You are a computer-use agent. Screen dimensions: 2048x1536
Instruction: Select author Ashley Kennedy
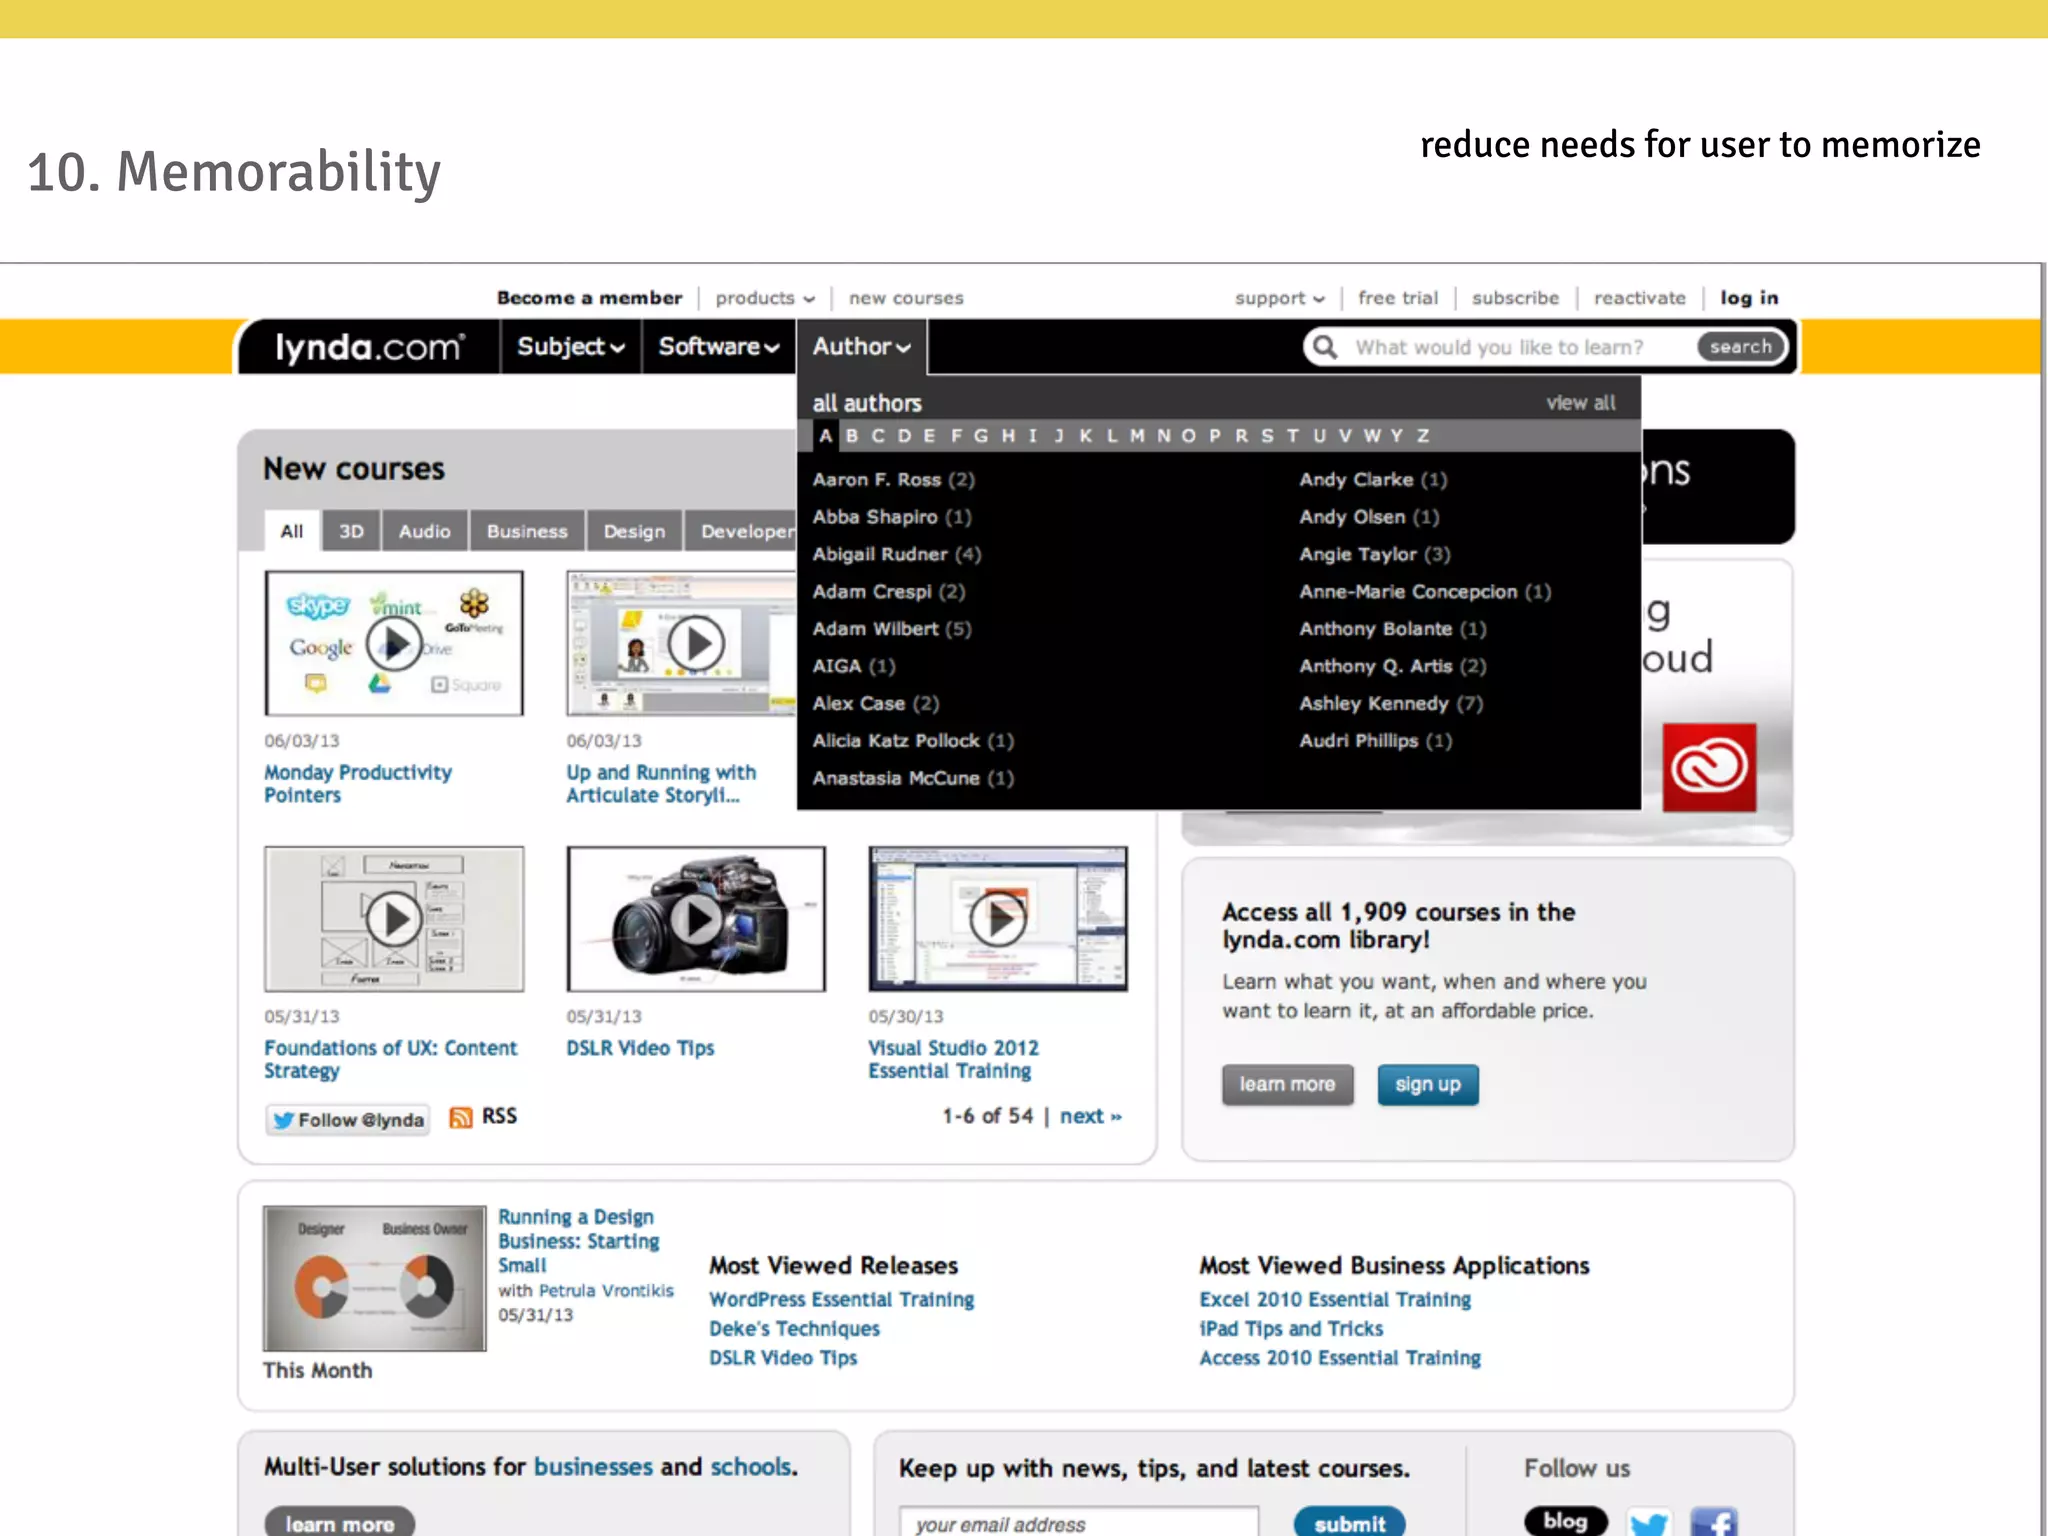click(x=1391, y=704)
